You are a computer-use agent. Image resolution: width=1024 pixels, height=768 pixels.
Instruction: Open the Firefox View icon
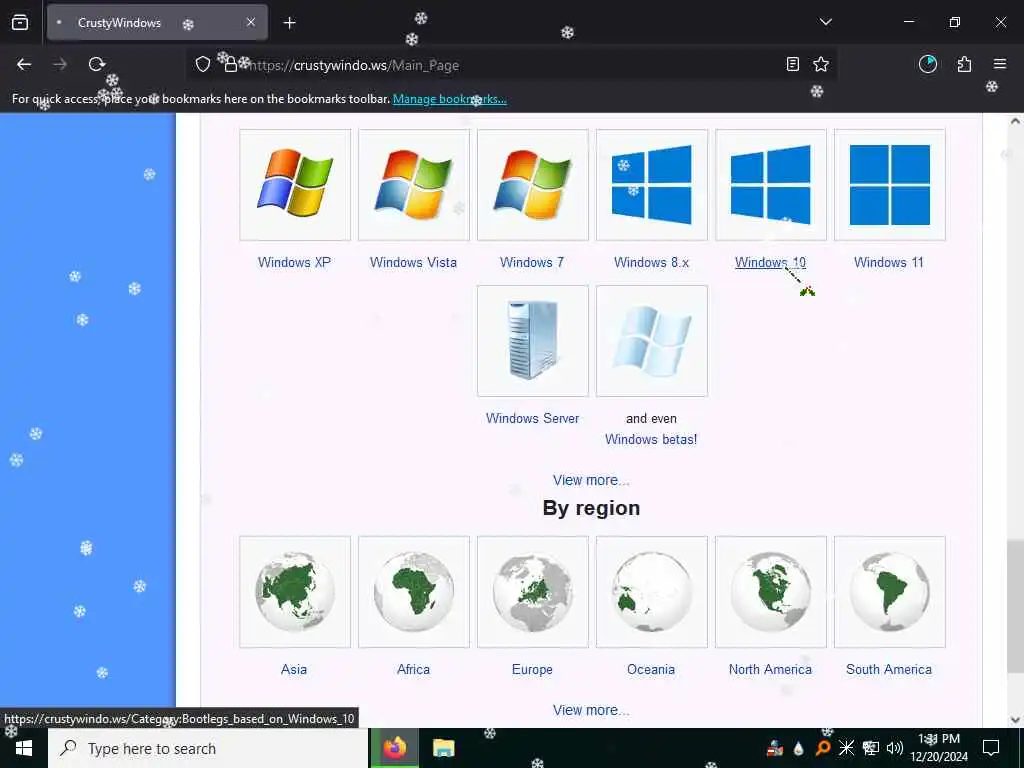point(20,23)
